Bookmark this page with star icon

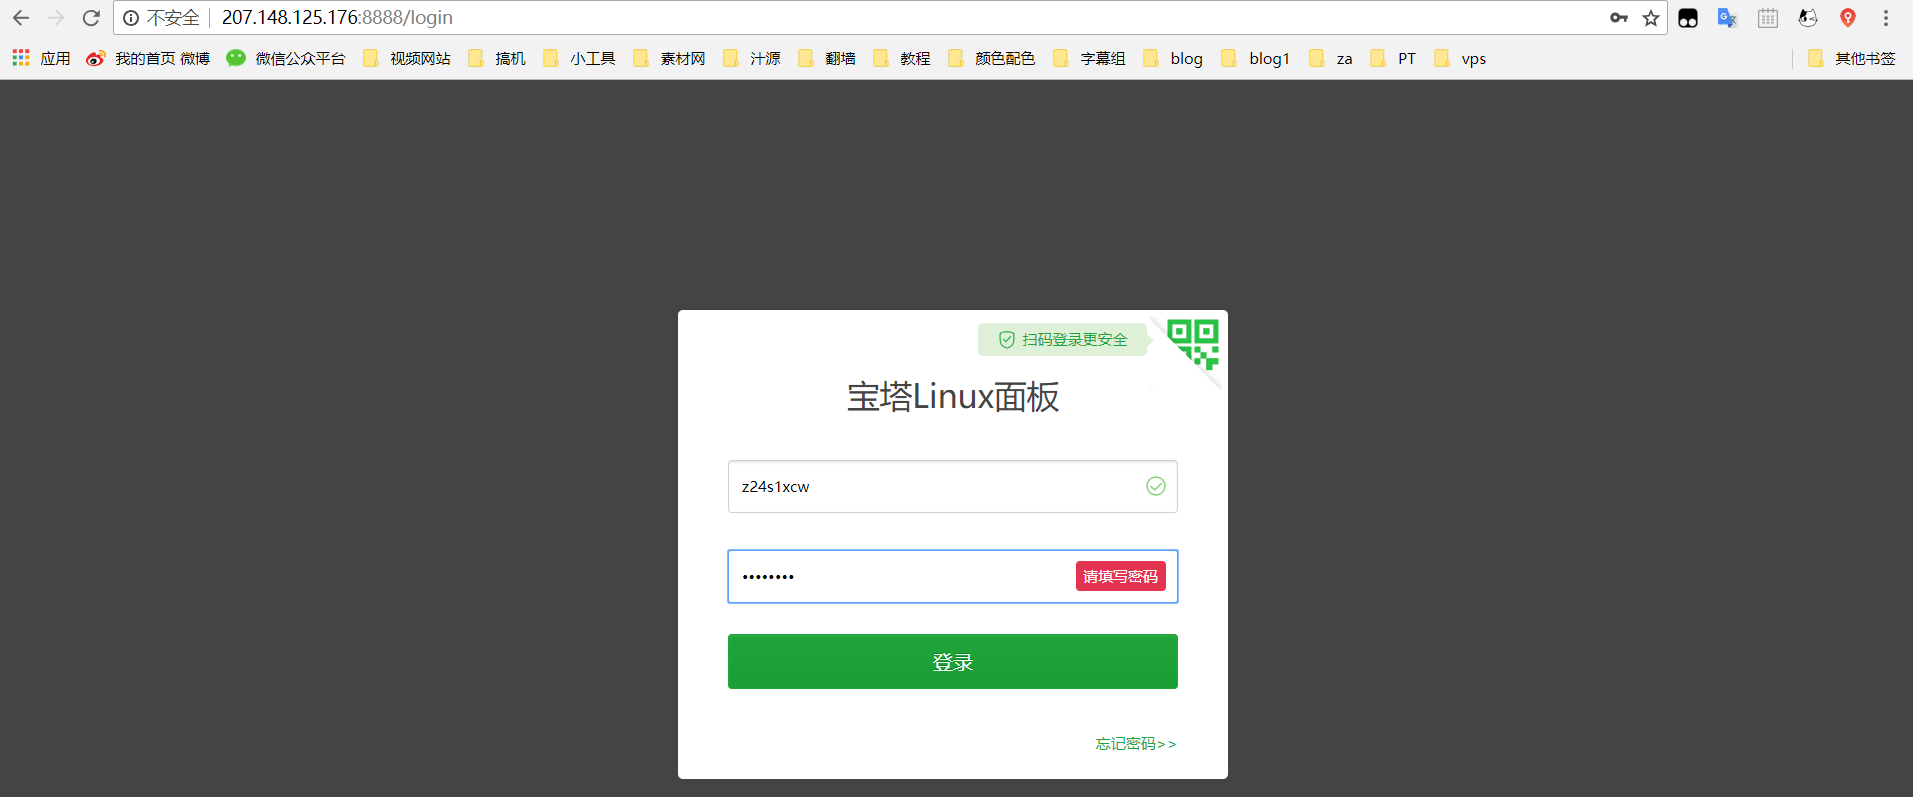pyautogui.click(x=1651, y=18)
